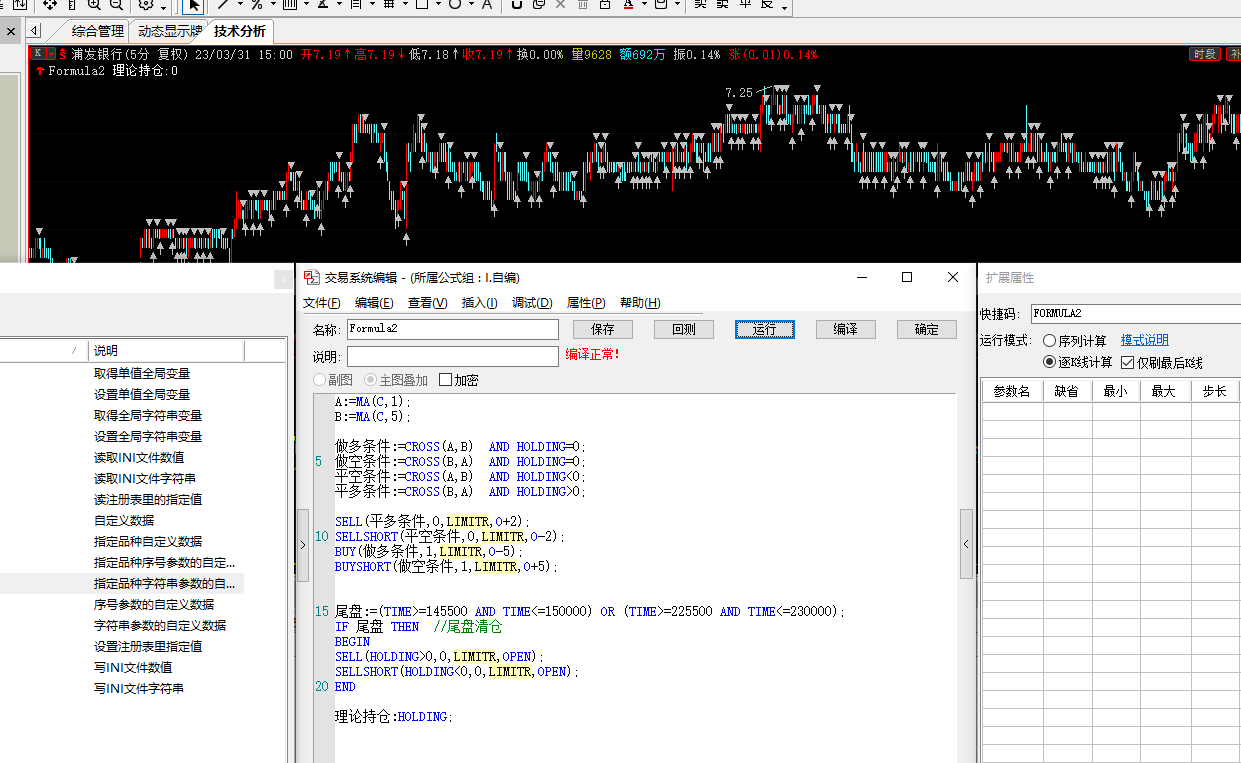This screenshot has width=1241, height=763.
Task: Close the left sidebar with X button
Action: 11,31
